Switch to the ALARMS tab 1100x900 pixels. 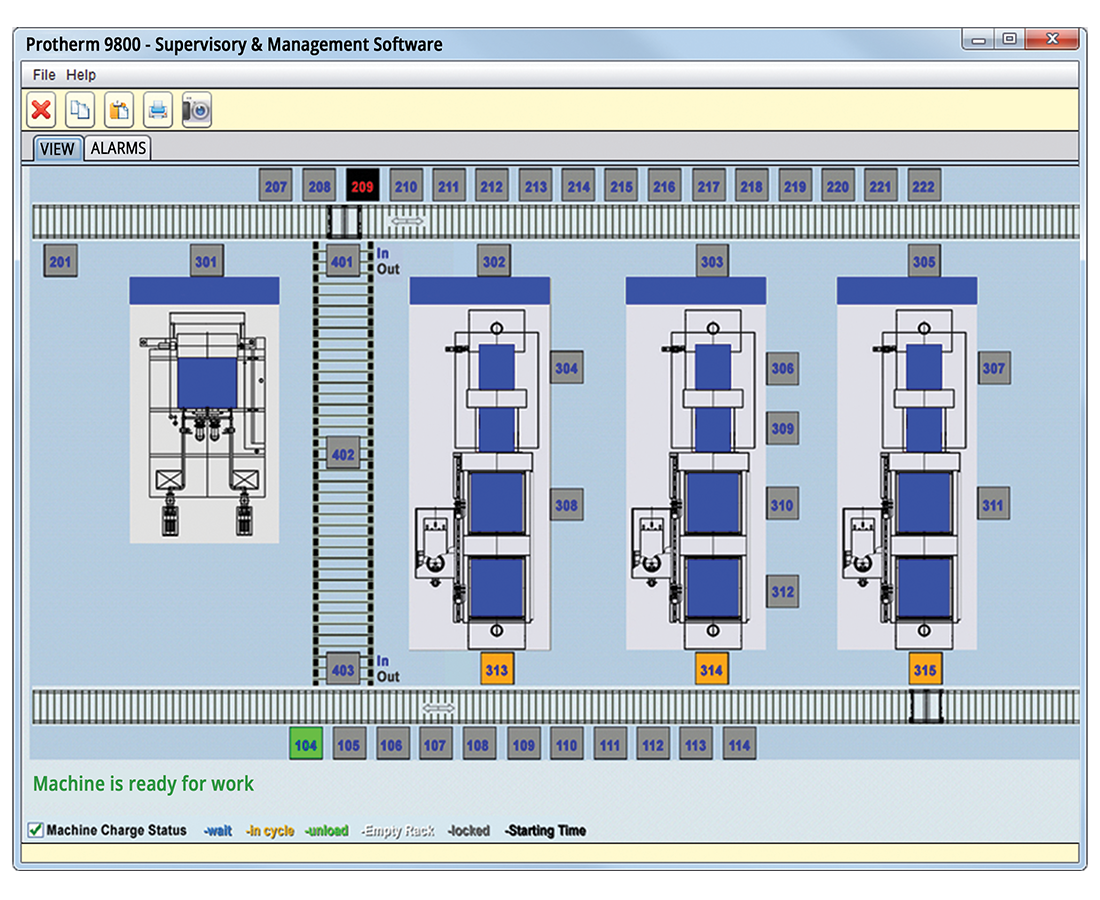point(118,148)
